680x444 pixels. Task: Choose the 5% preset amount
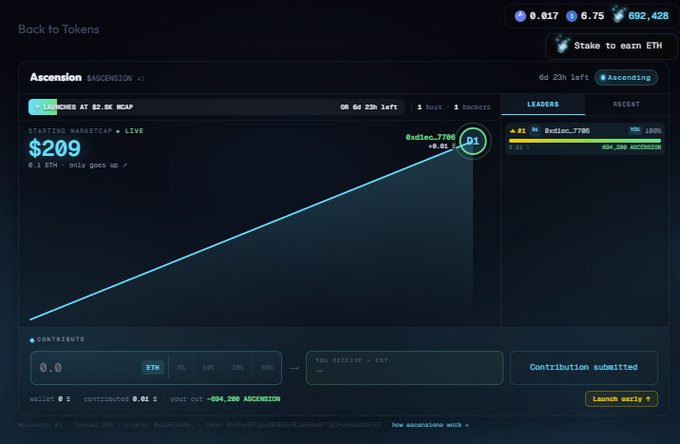tap(181, 368)
